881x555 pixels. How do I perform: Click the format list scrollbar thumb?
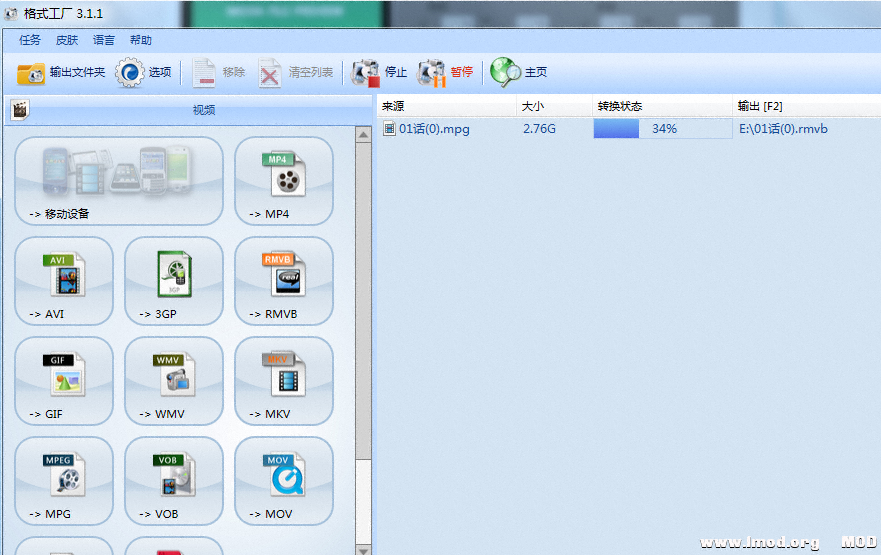click(364, 301)
